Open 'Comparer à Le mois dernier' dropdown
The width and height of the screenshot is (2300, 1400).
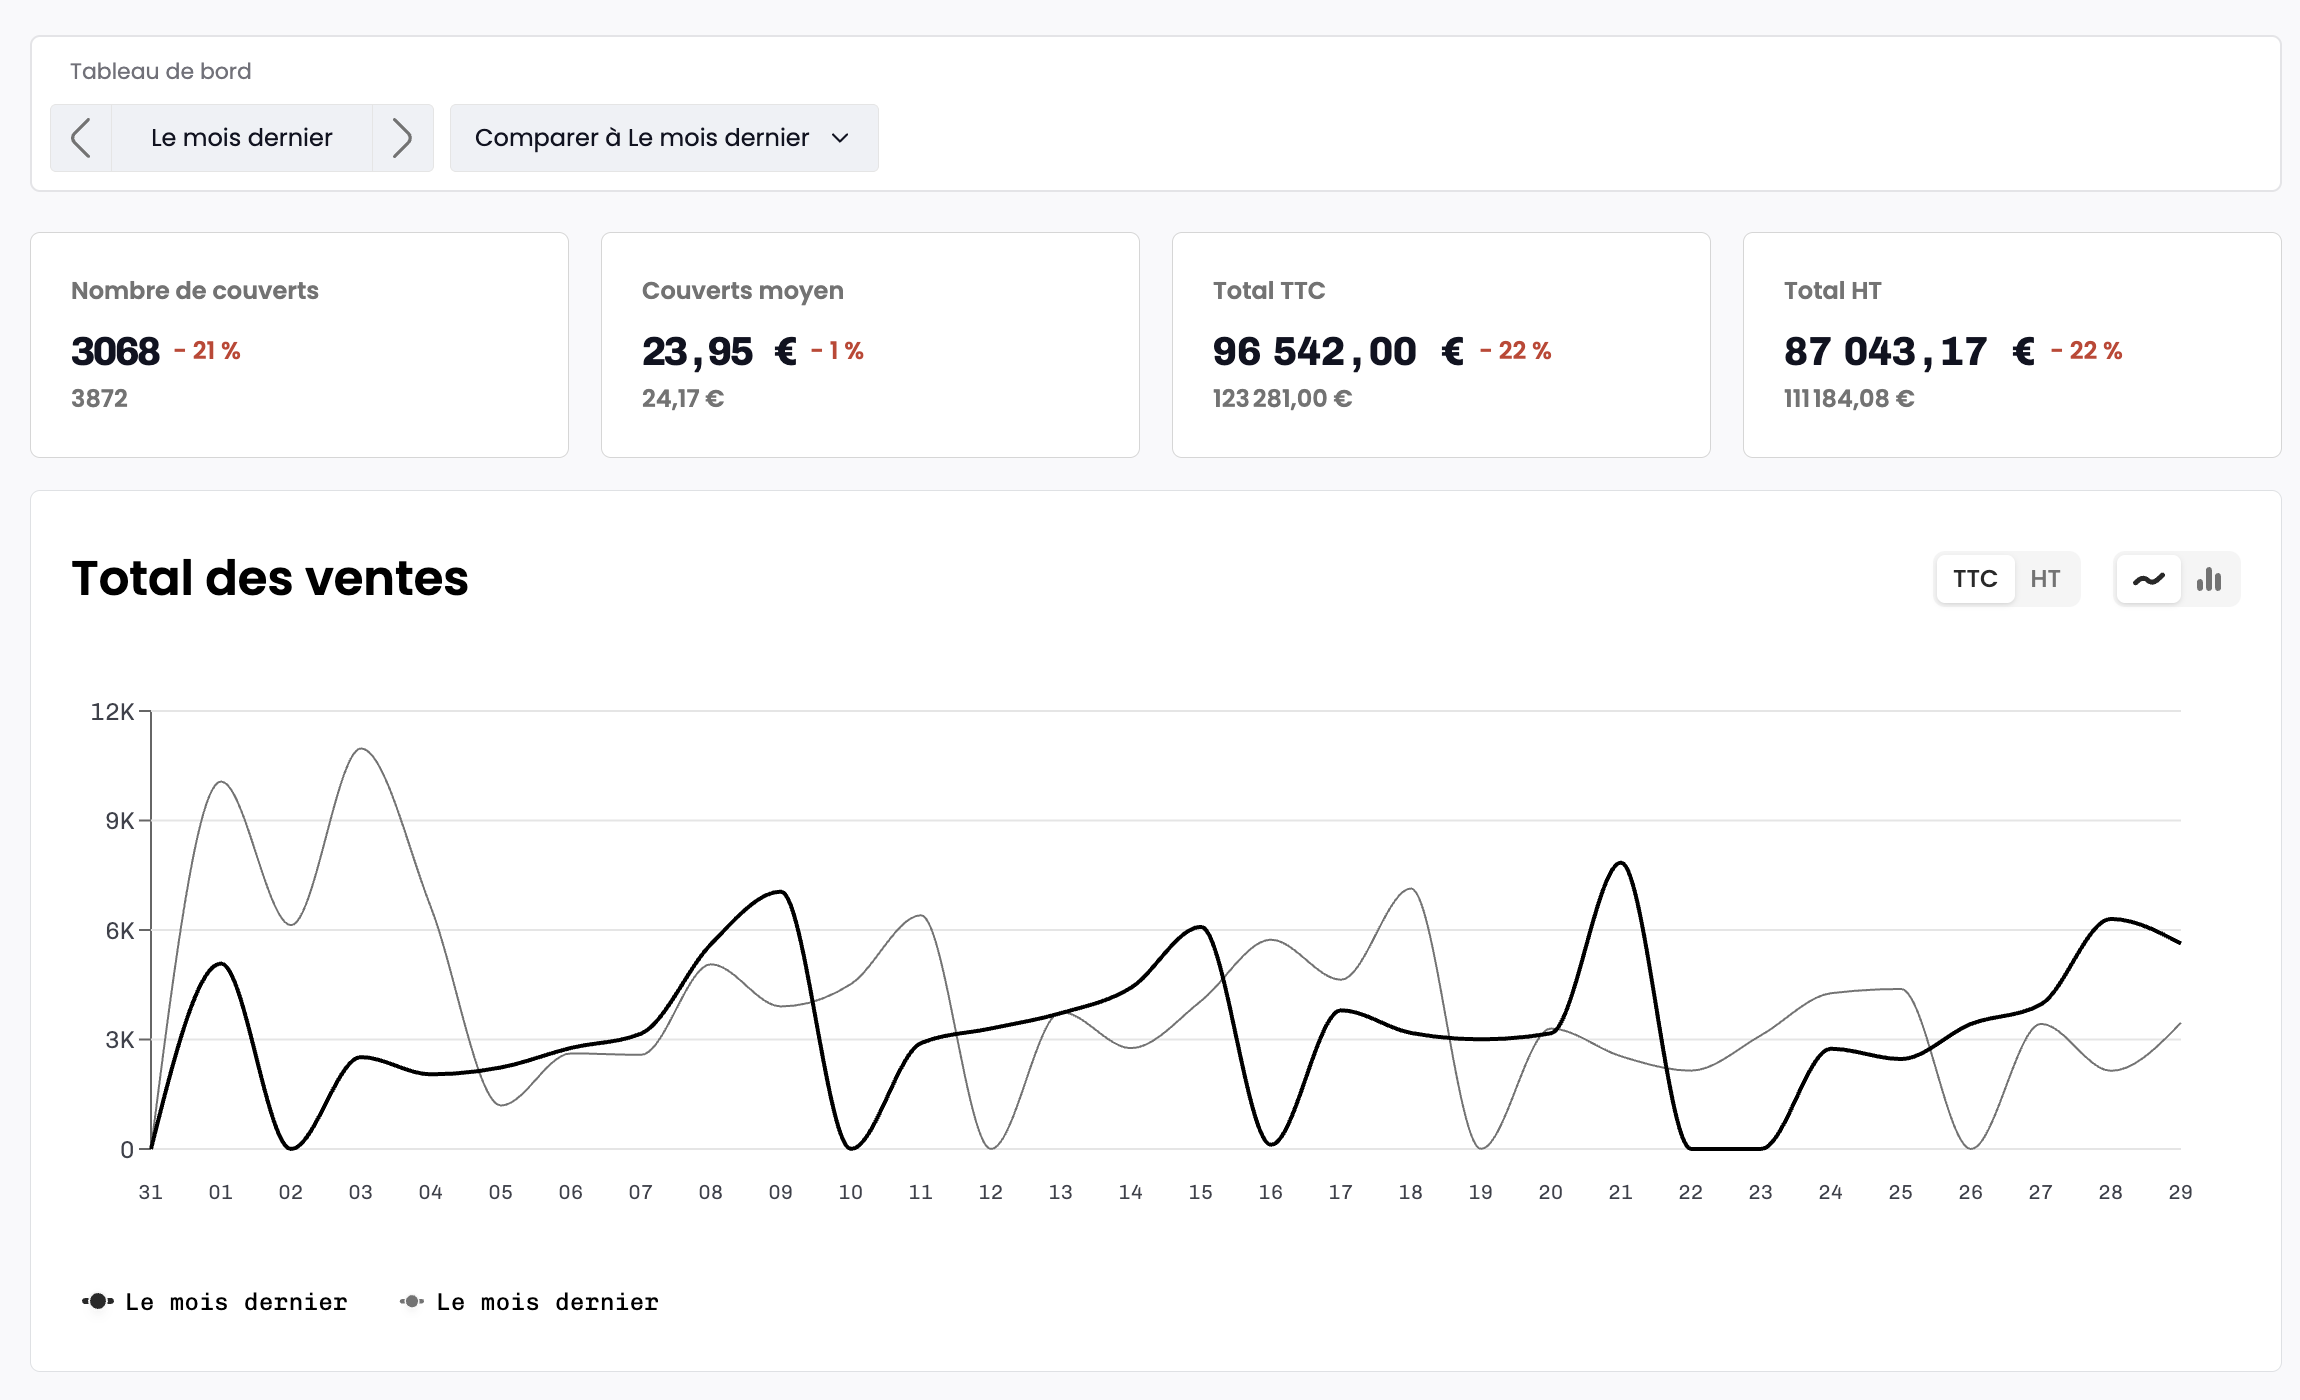[642, 138]
